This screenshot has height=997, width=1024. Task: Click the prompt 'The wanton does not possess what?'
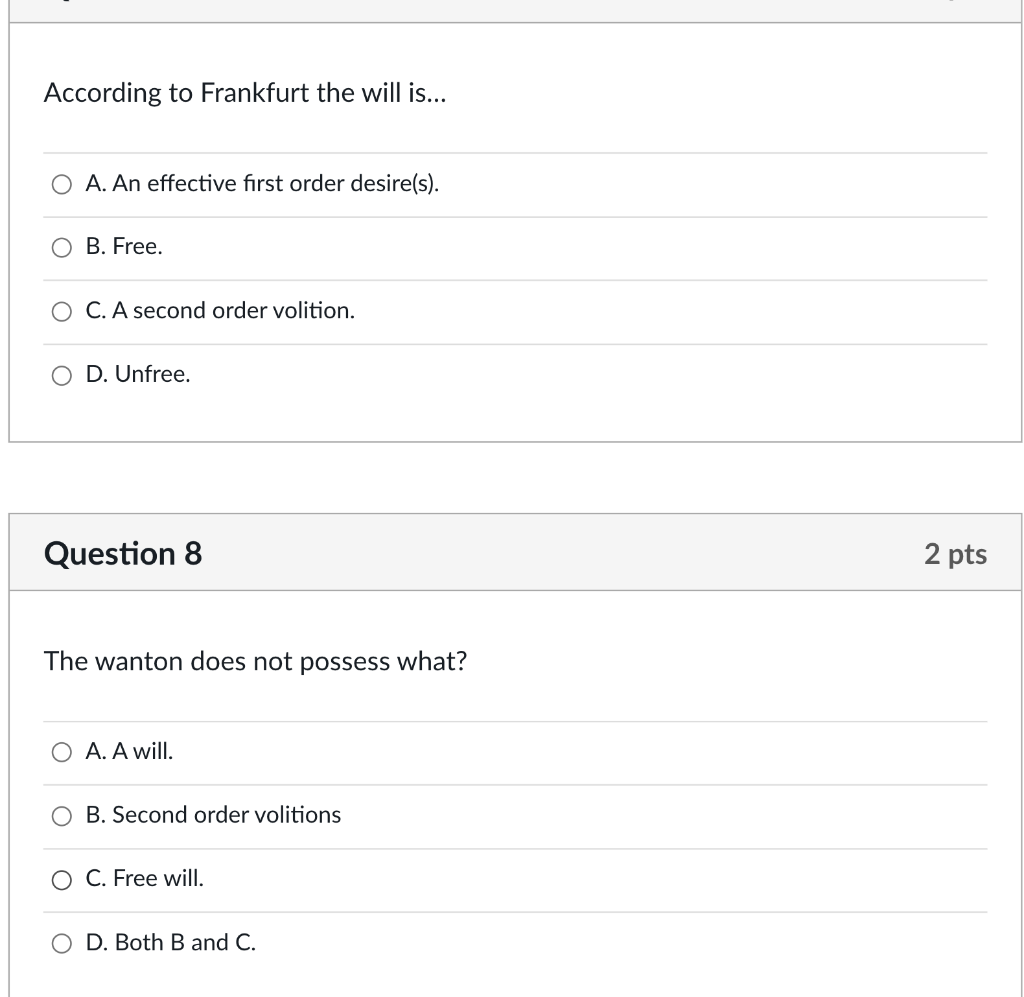click(x=256, y=662)
